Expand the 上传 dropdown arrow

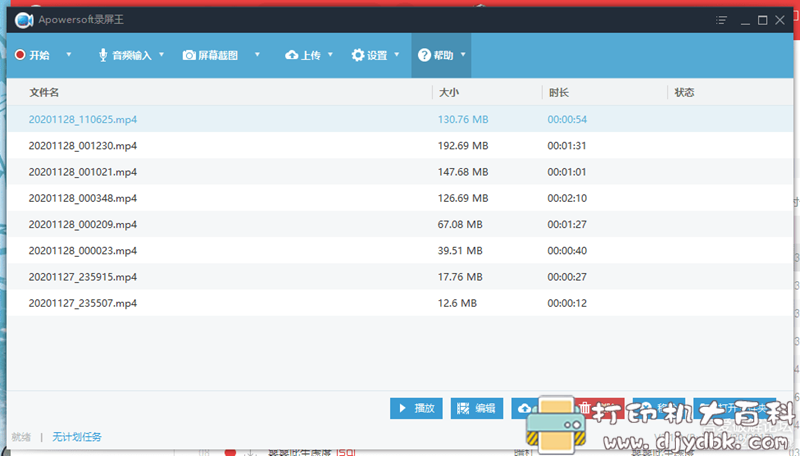pos(330,54)
